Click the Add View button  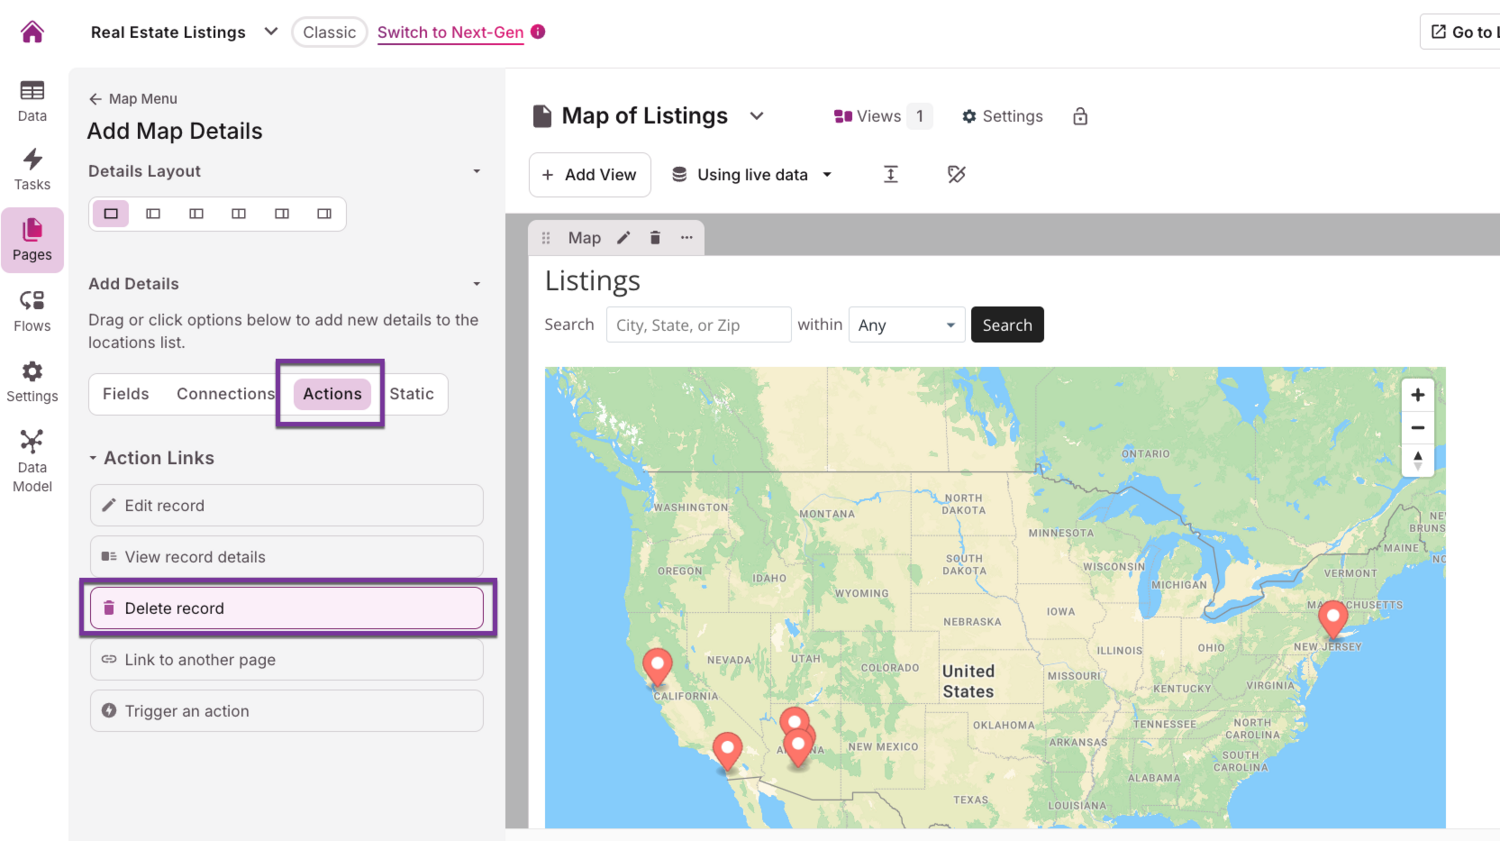[x=590, y=175]
